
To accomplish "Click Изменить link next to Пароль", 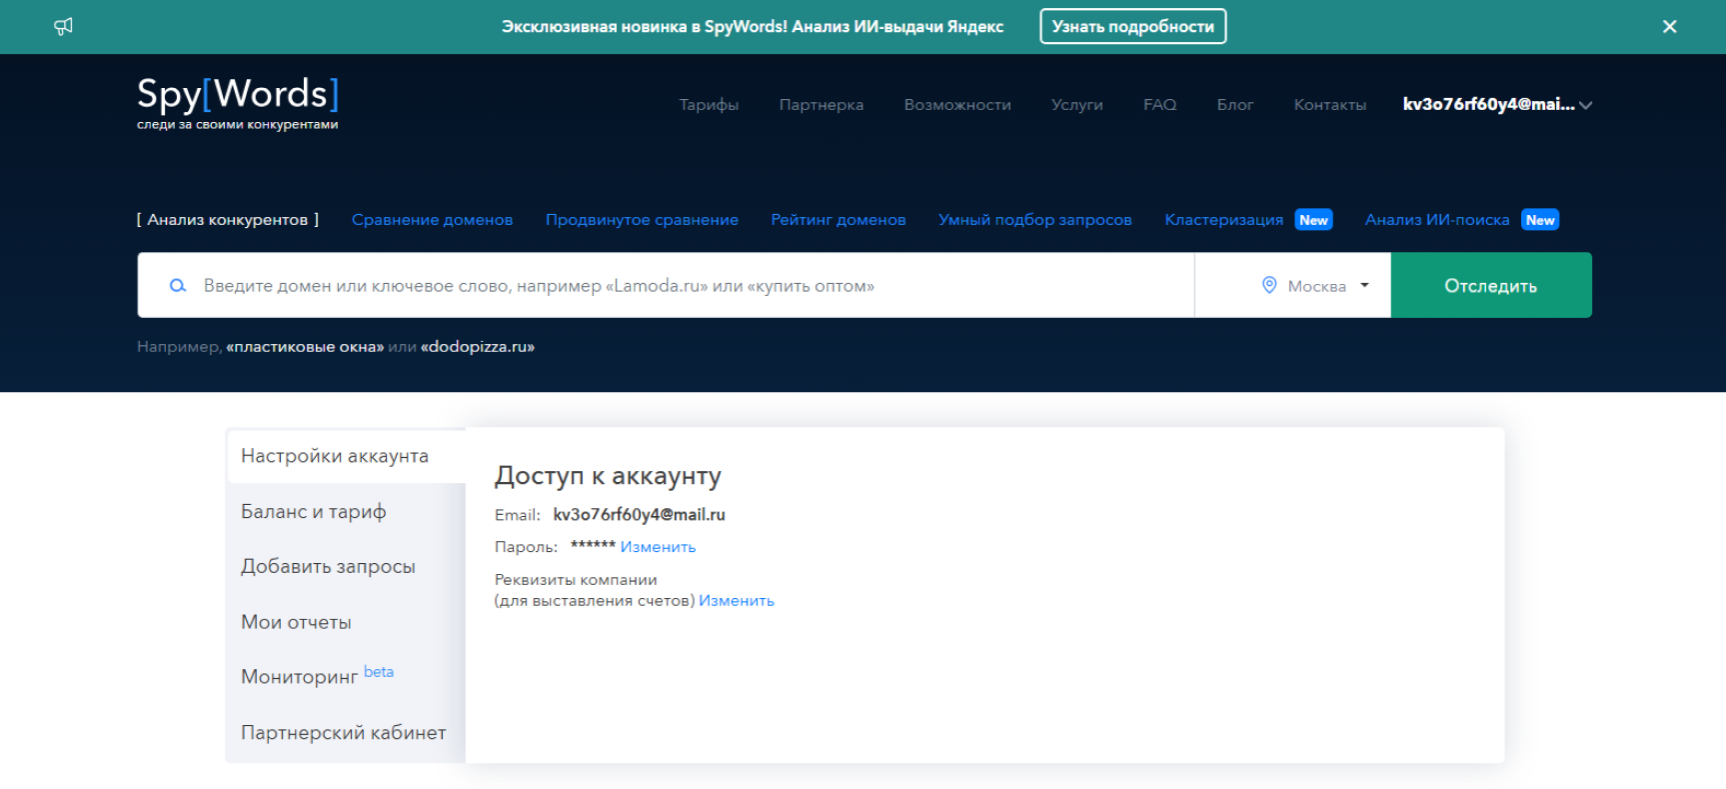I will point(658,547).
